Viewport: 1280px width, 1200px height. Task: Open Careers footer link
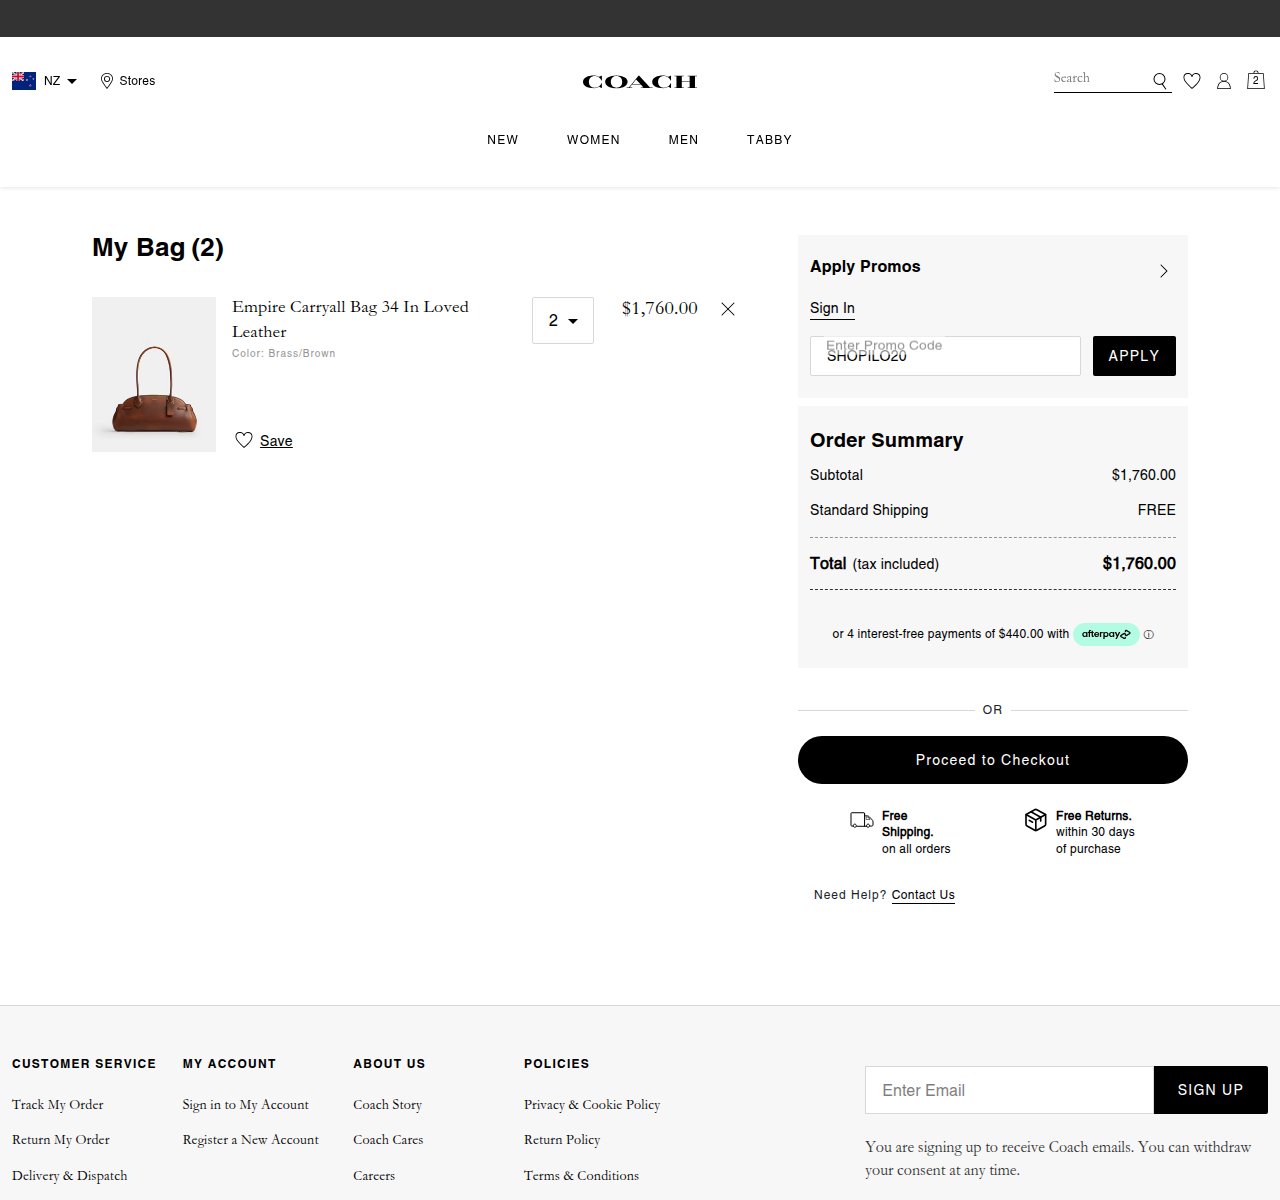(x=374, y=1176)
